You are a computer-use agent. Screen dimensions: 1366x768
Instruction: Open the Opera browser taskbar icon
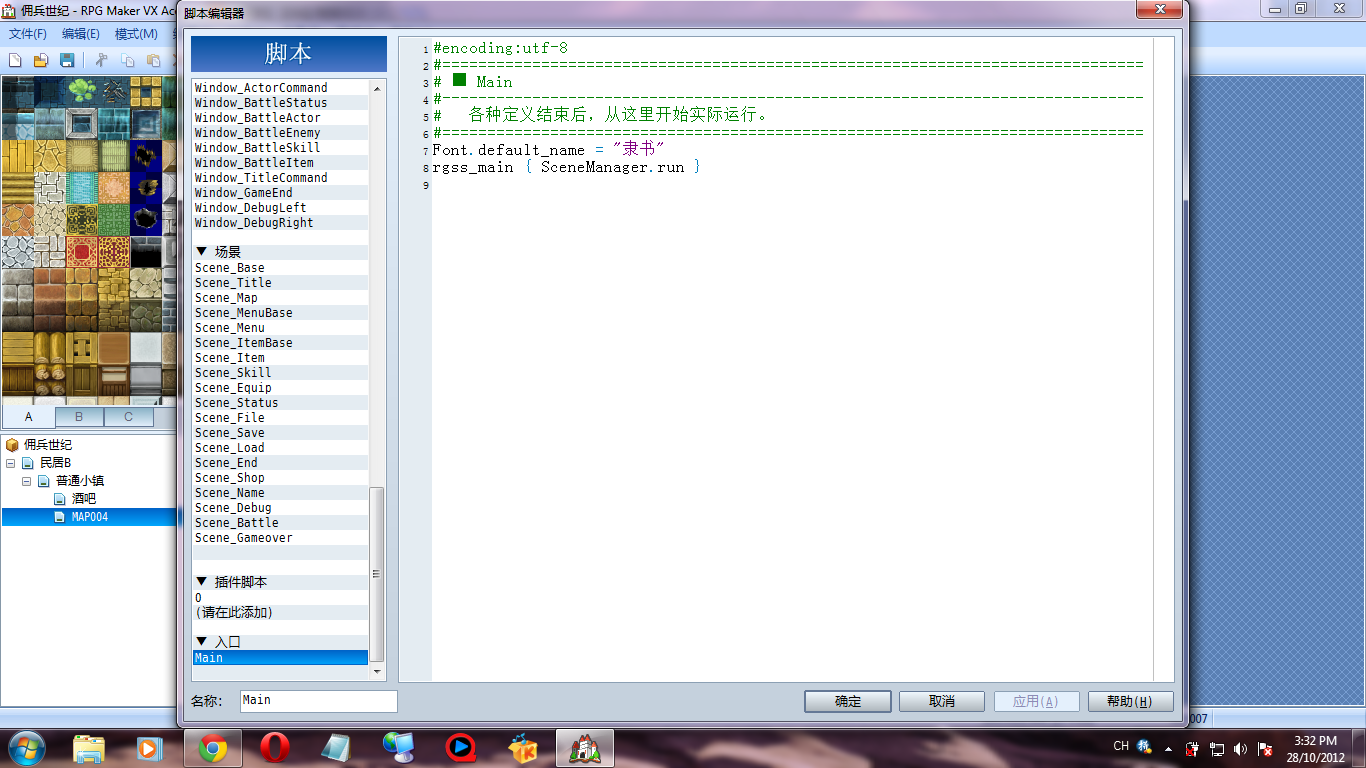(x=275, y=748)
